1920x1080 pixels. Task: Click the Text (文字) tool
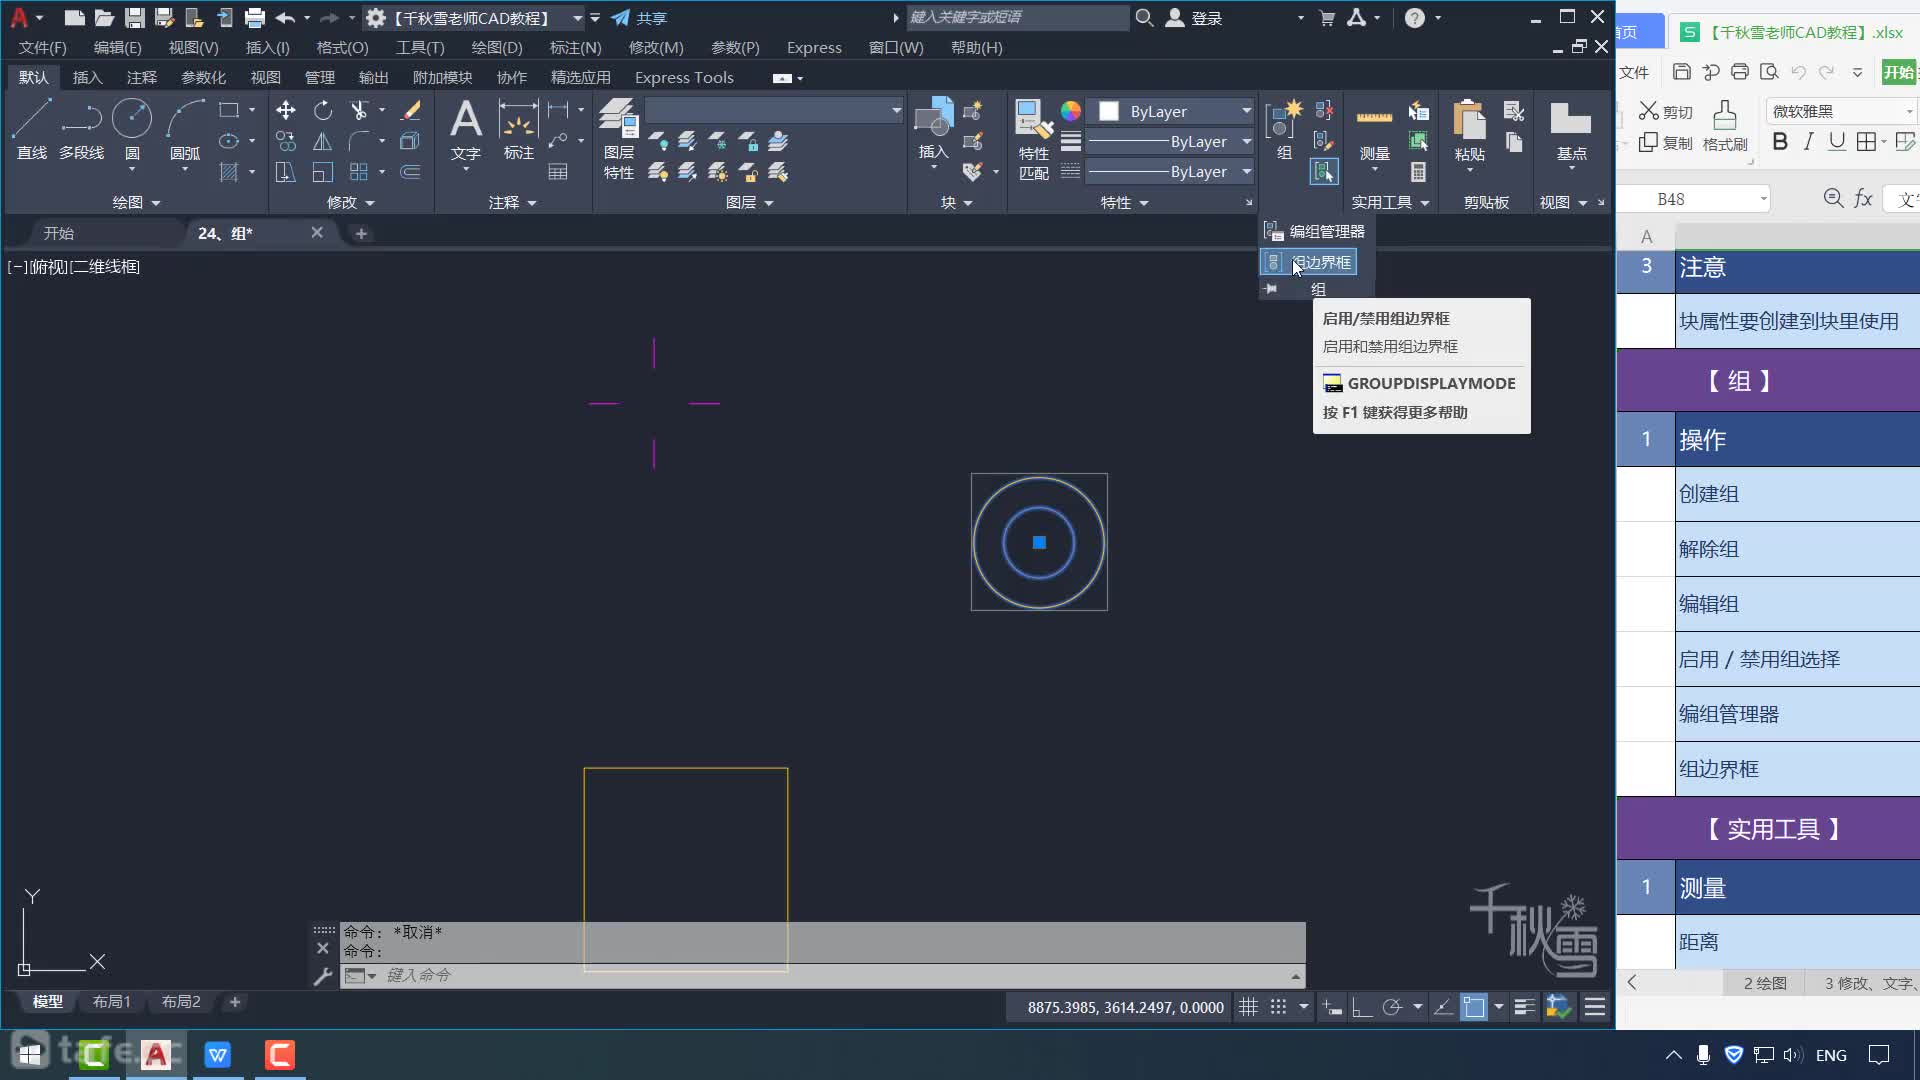[x=466, y=129]
